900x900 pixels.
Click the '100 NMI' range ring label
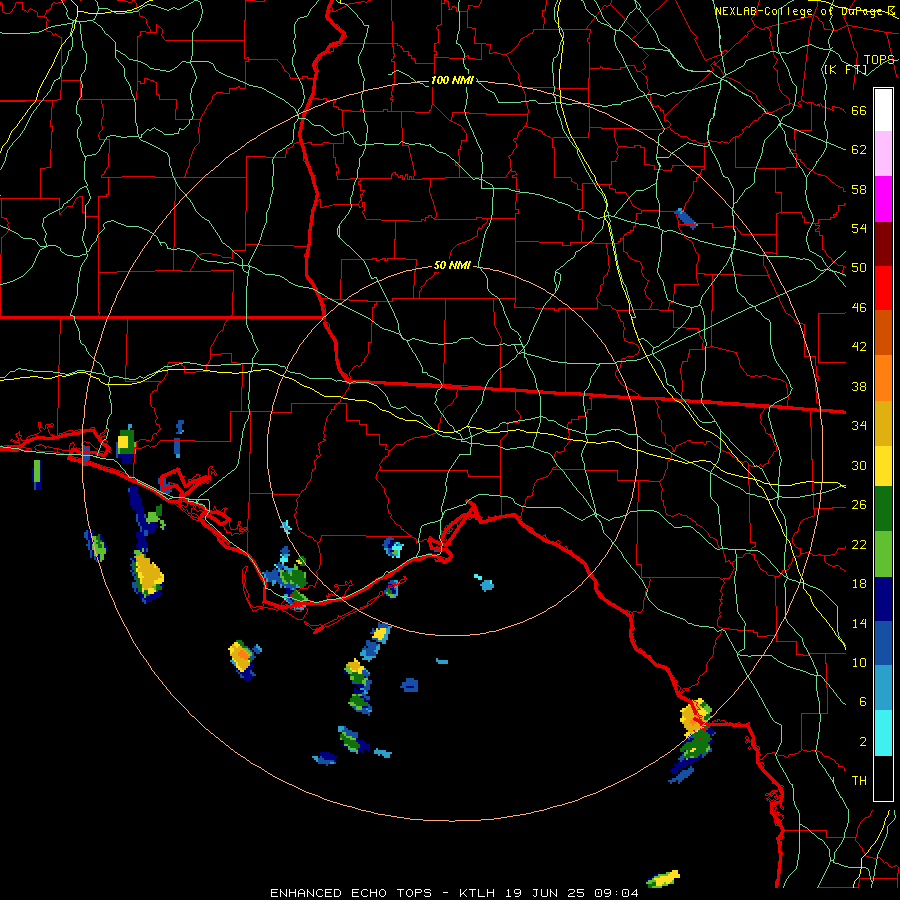(x=452, y=80)
